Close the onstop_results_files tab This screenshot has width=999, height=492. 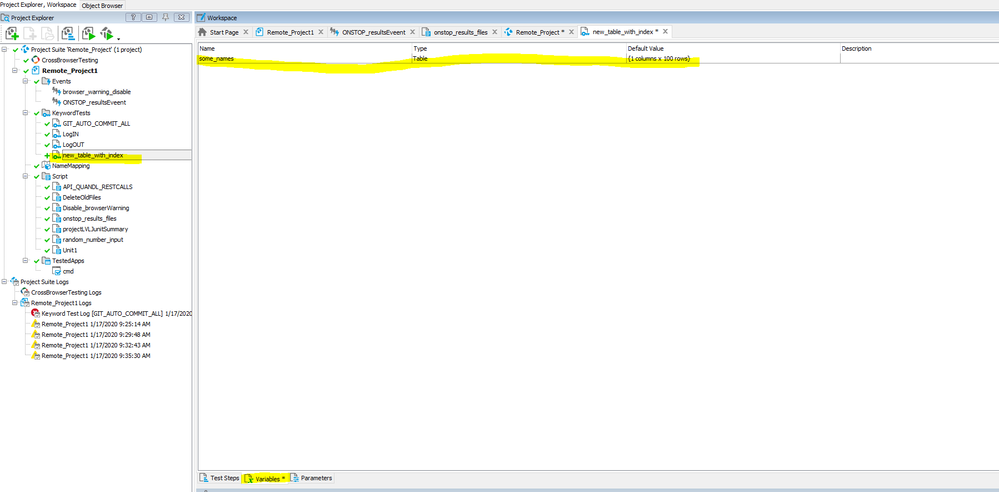(x=495, y=32)
